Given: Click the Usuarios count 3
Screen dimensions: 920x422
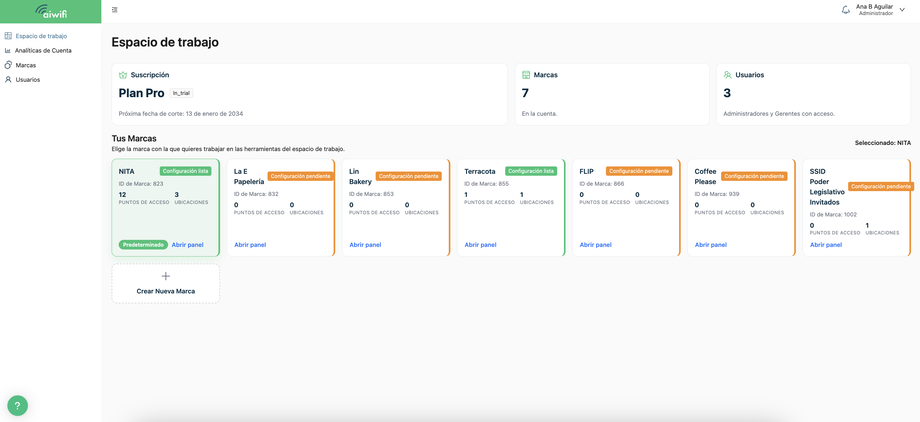Looking at the screenshot, I should pos(727,93).
